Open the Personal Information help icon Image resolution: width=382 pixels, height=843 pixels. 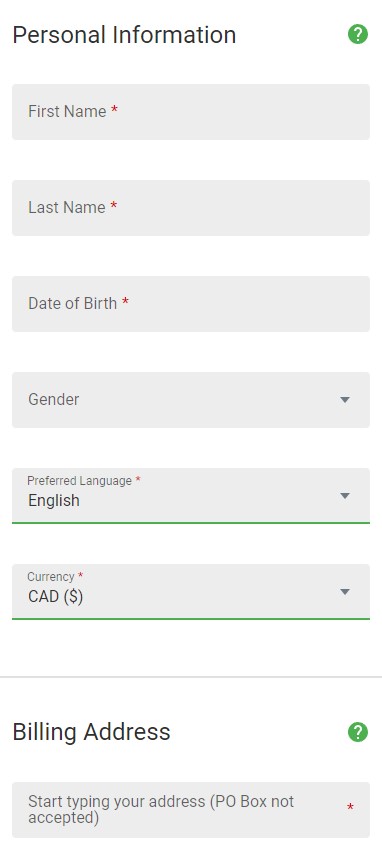tap(358, 35)
